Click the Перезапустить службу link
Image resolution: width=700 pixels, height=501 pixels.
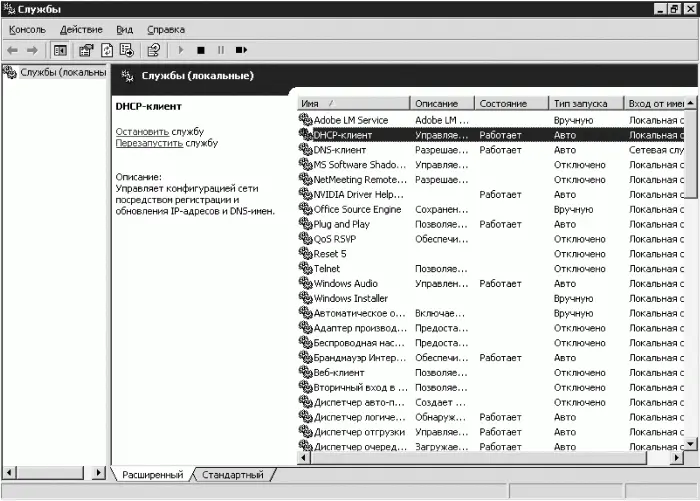point(167,143)
